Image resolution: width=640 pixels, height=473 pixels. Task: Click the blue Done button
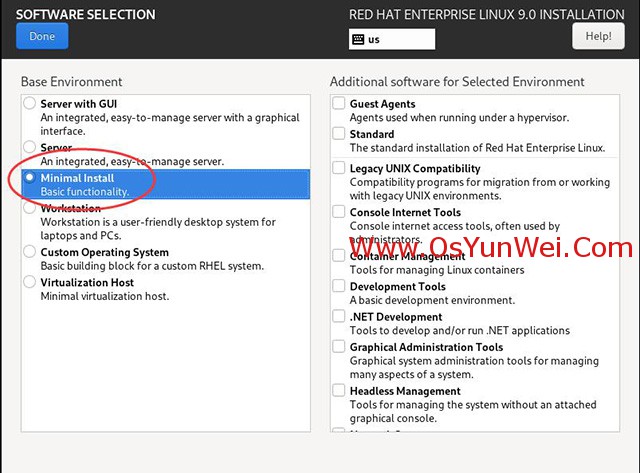click(42, 36)
